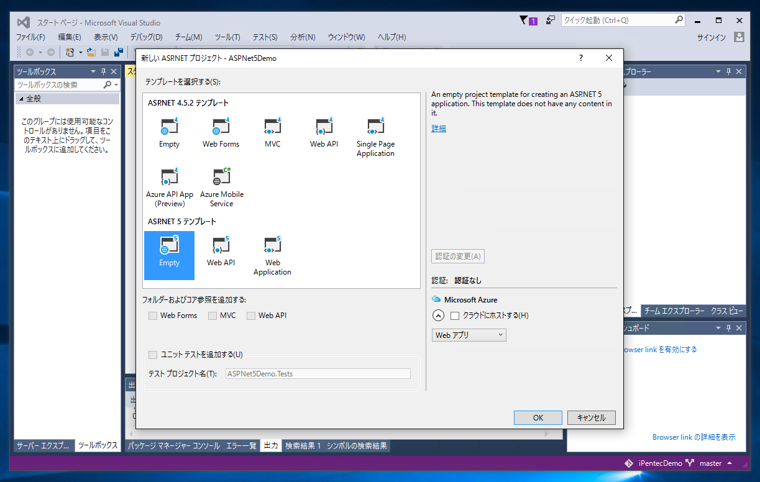Image resolution: width=760 pixels, height=482 pixels.
Task: Click the テスト プロジェクト名 input field
Action: (x=317, y=374)
